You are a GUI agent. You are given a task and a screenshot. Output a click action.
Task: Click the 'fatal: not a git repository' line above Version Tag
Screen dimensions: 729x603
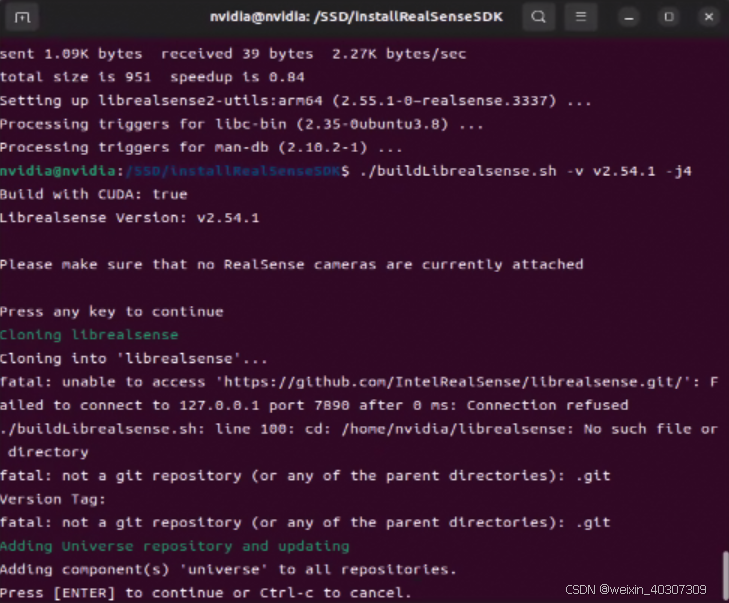coord(305,476)
